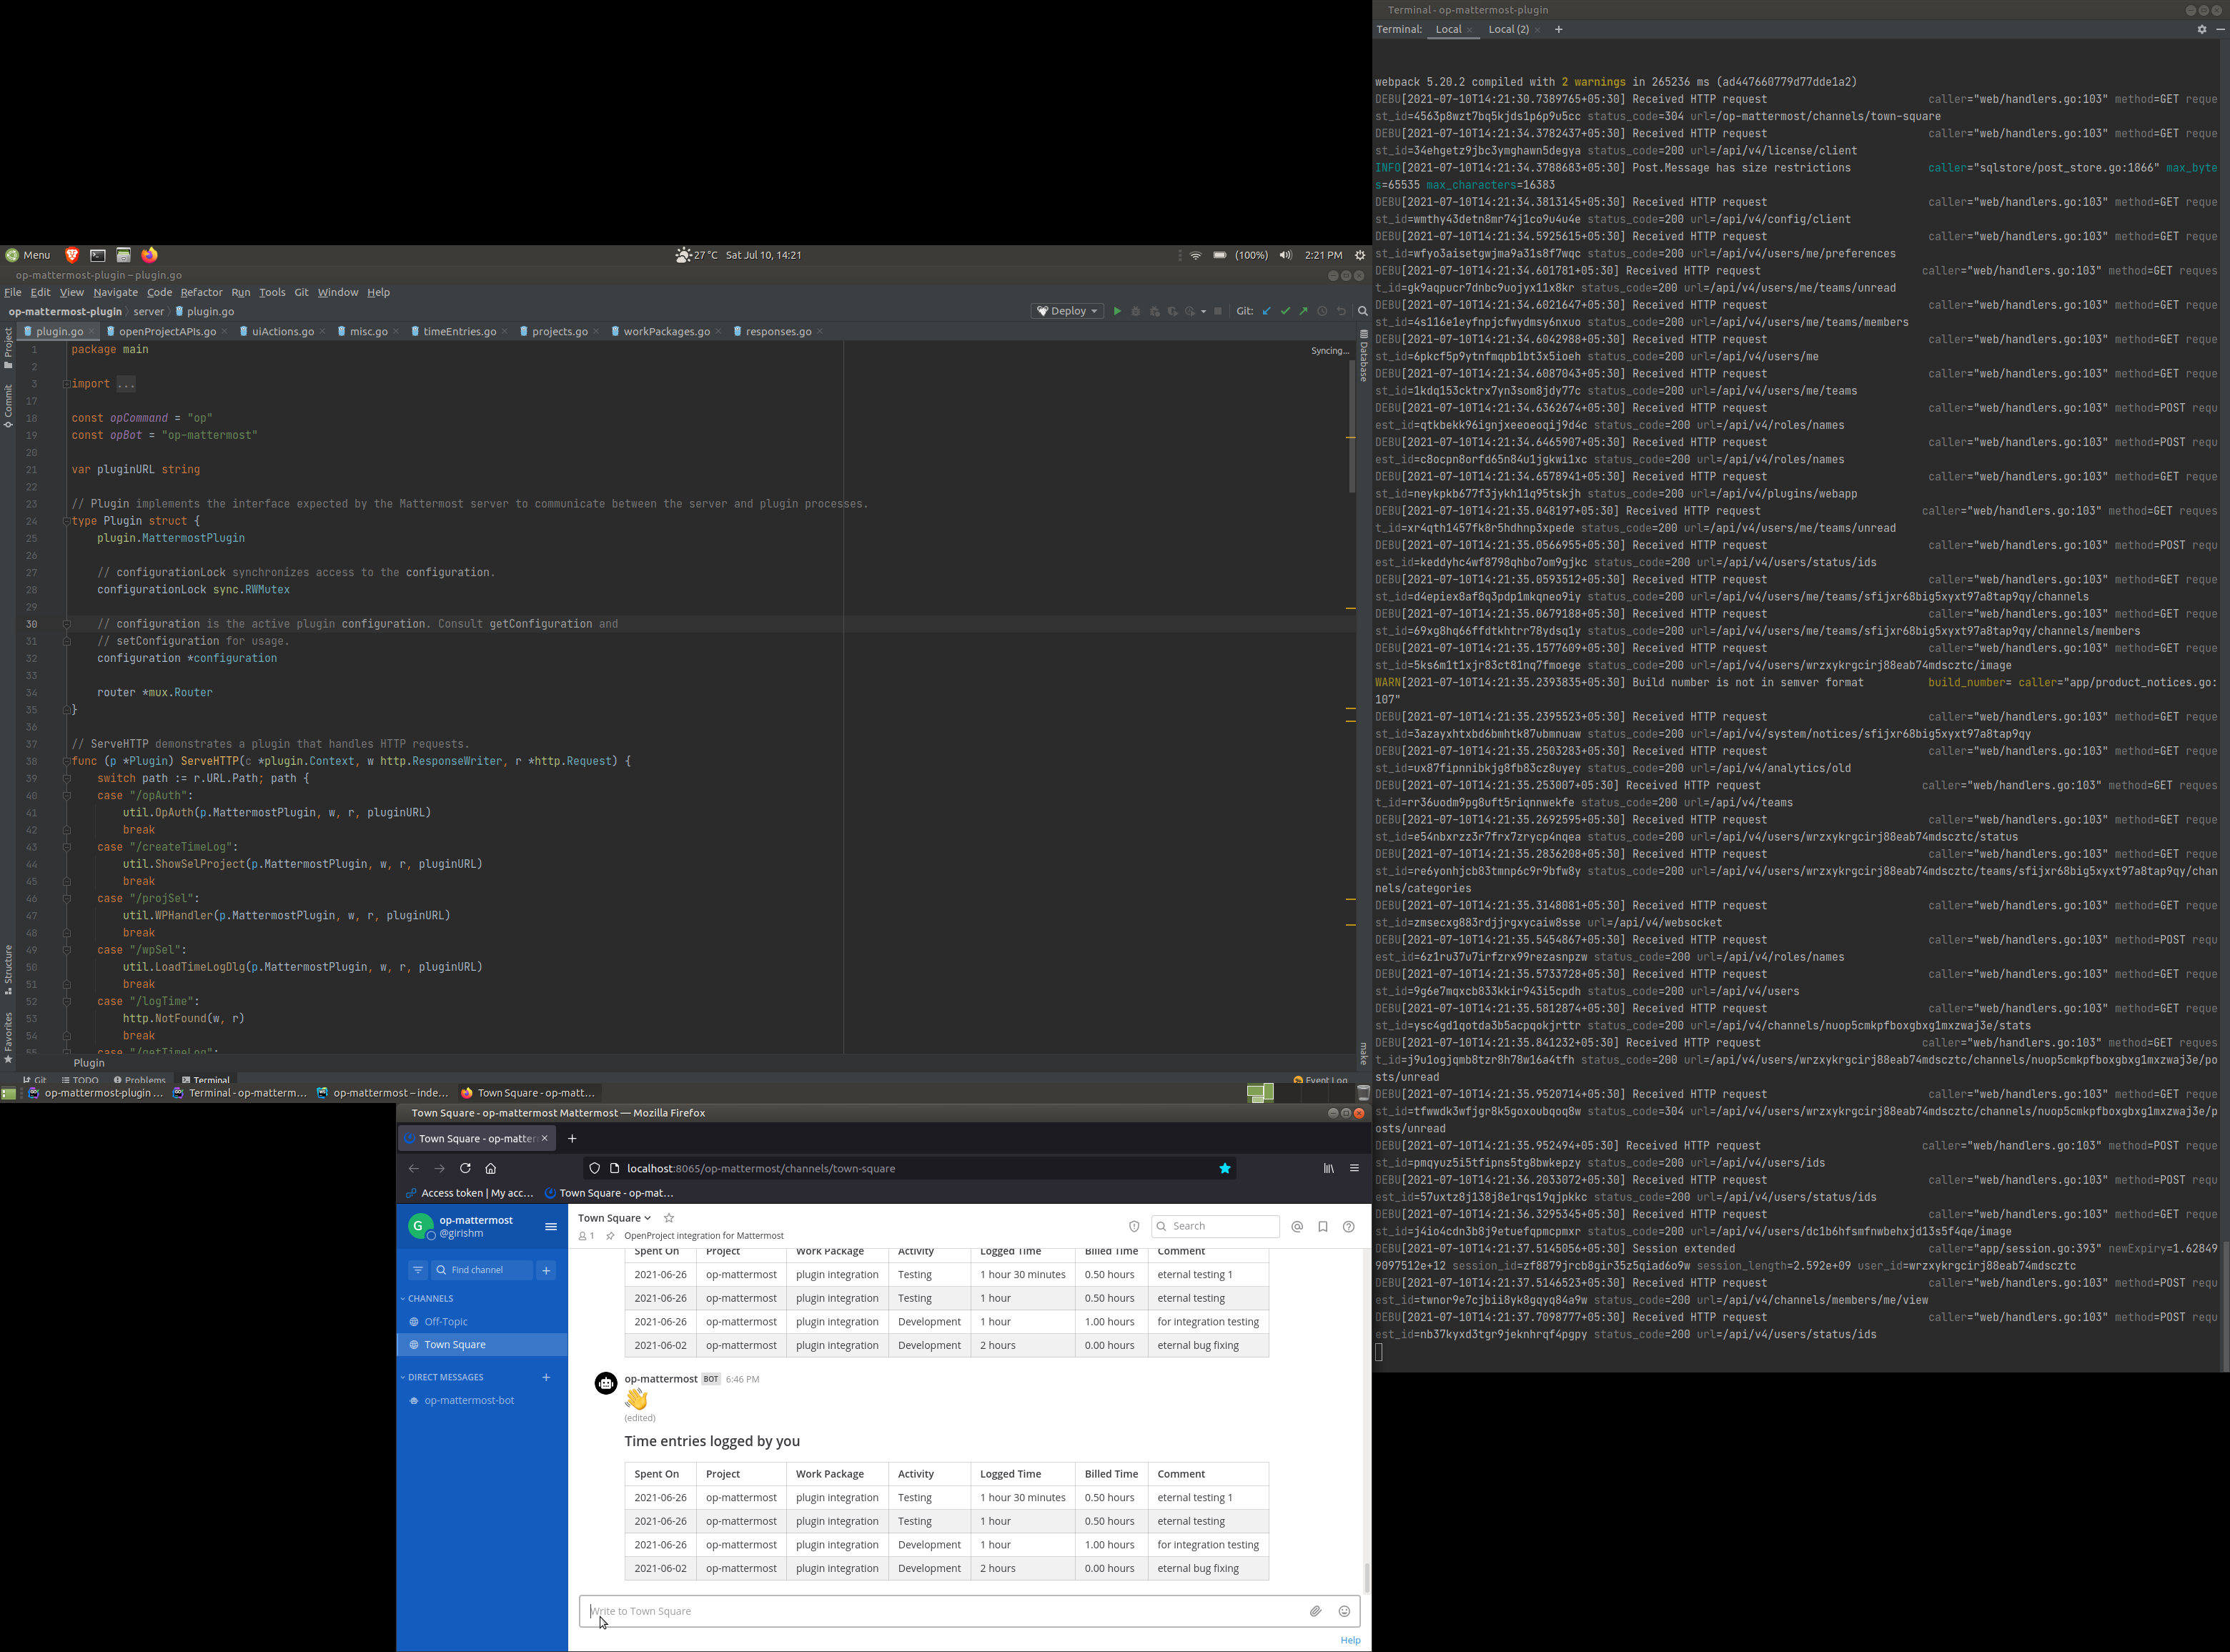Click the Debug bug icon in IDE toolbar
Screen dimensions: 2230x1652
click(x=1136, y=311)
